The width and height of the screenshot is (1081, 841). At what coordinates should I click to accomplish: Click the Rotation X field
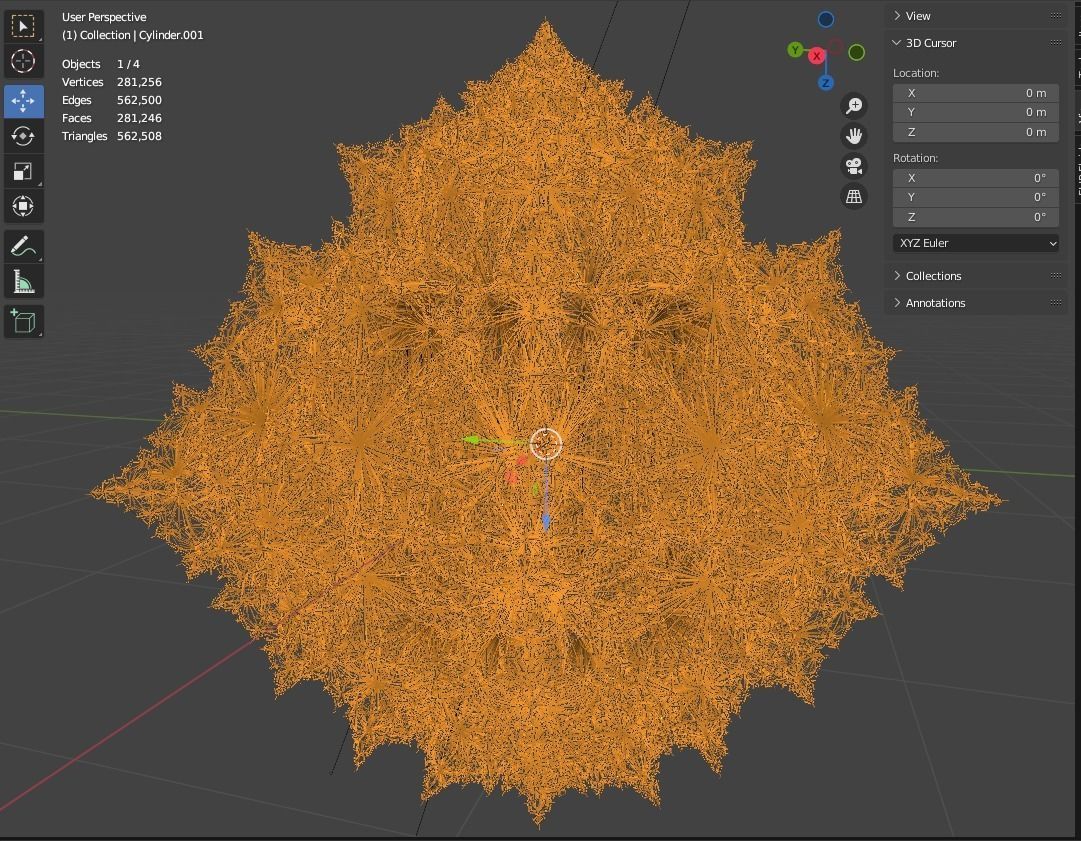(976, 178)
